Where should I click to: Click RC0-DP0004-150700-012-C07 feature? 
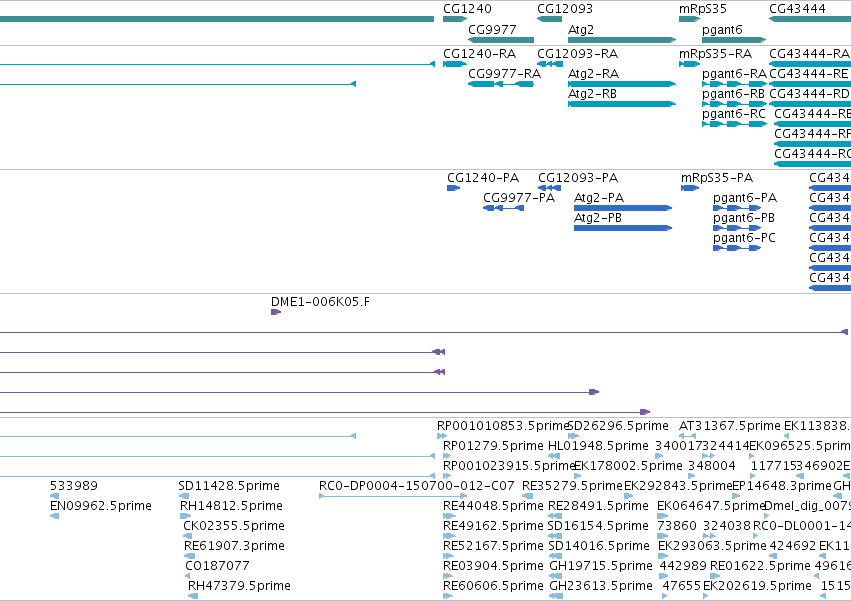[393, 496]
